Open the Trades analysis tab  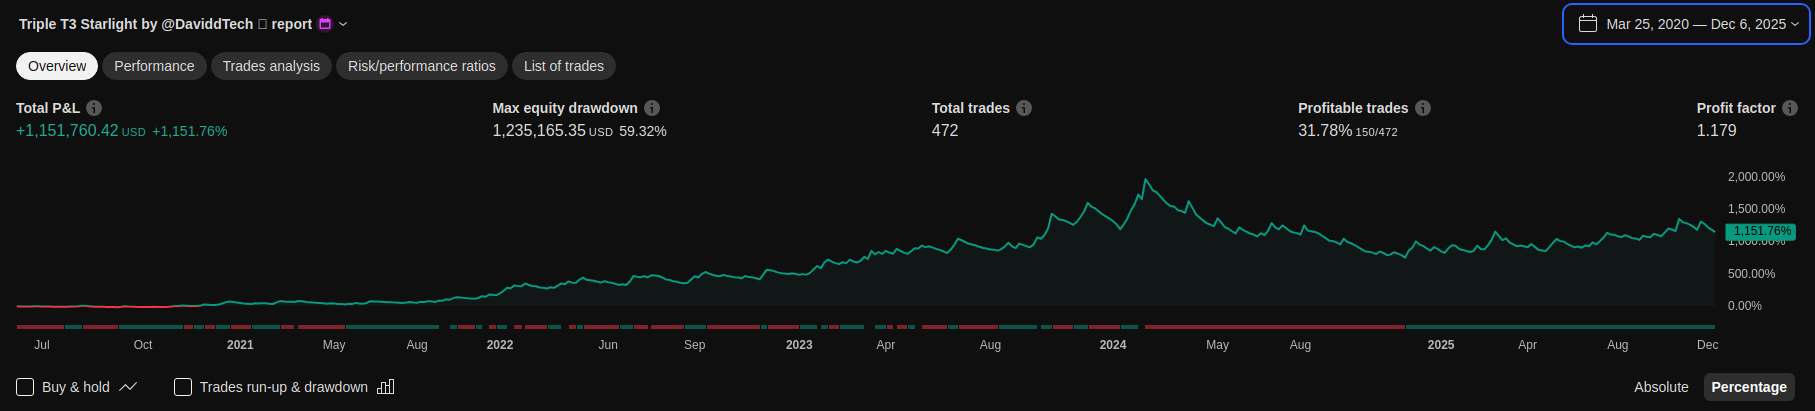click(271, 66)
